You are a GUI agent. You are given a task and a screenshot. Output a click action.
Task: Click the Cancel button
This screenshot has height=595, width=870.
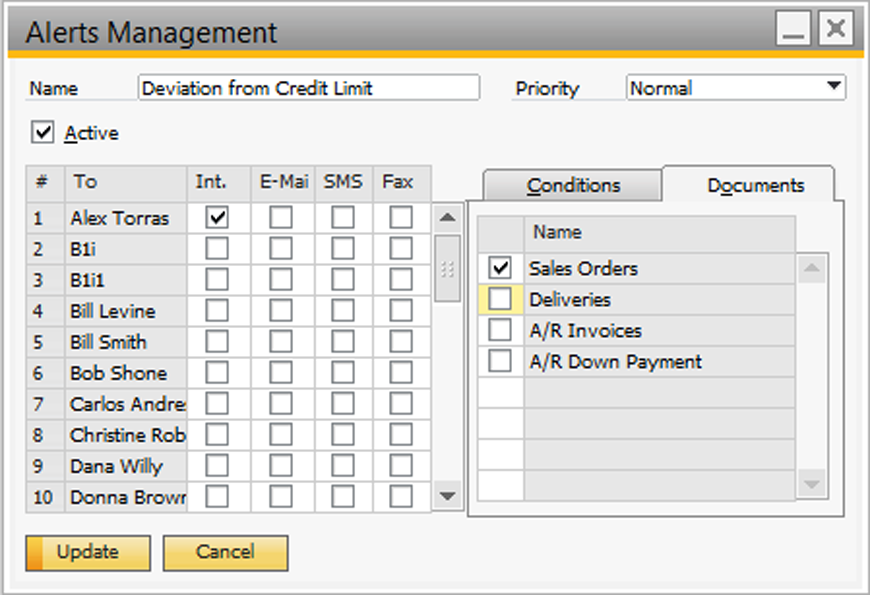(225, 552)
